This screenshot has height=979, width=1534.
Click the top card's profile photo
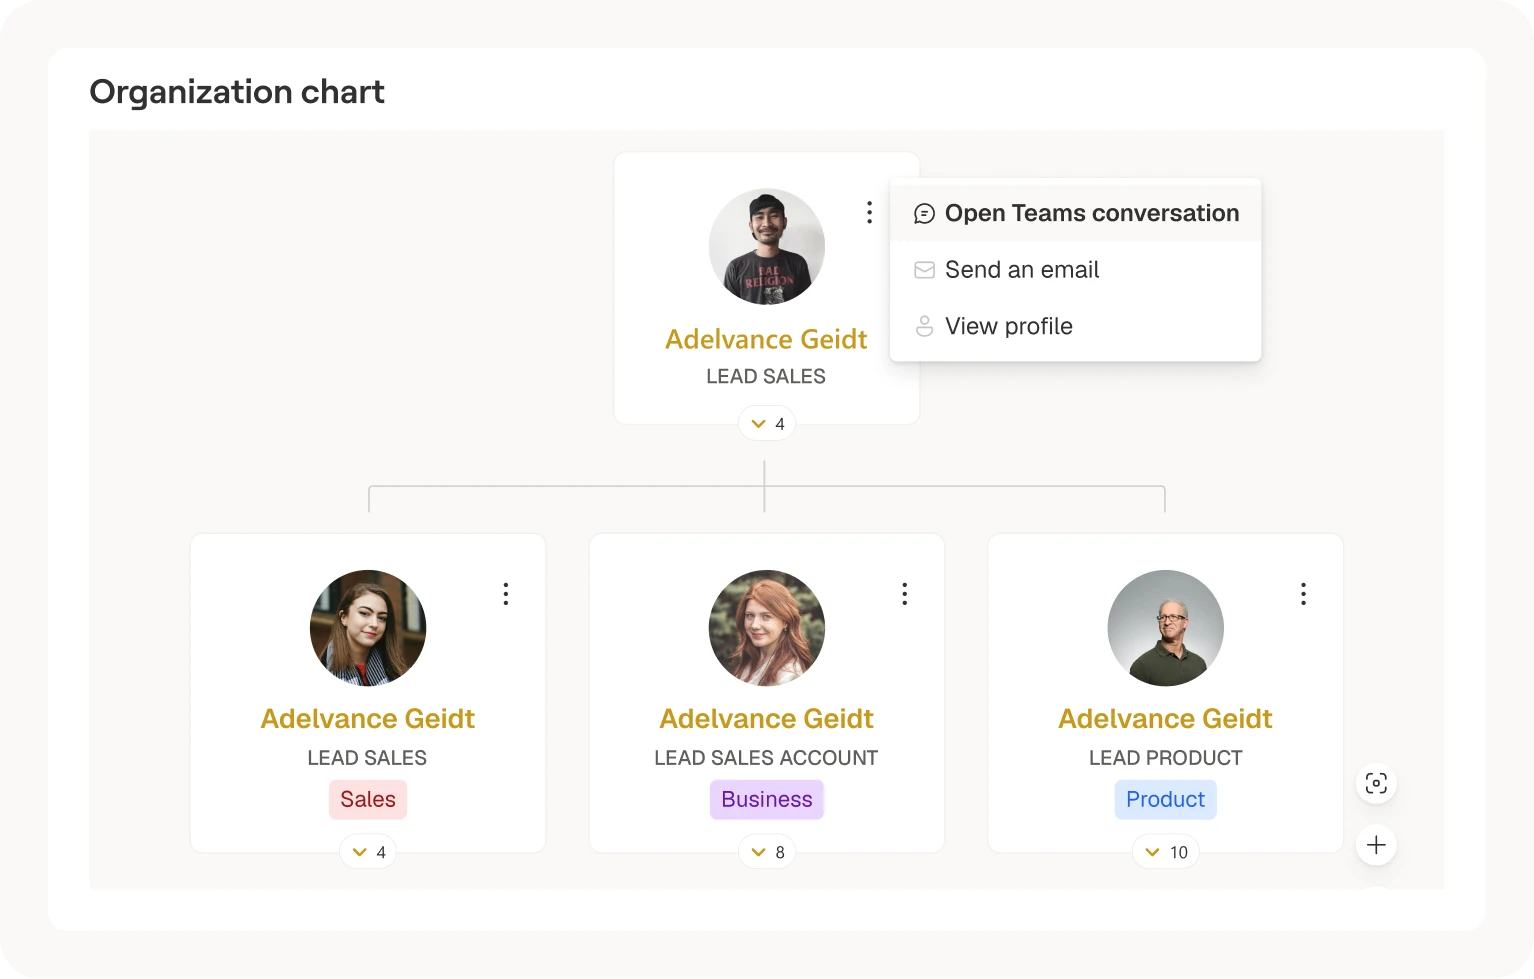pos(767,247)
